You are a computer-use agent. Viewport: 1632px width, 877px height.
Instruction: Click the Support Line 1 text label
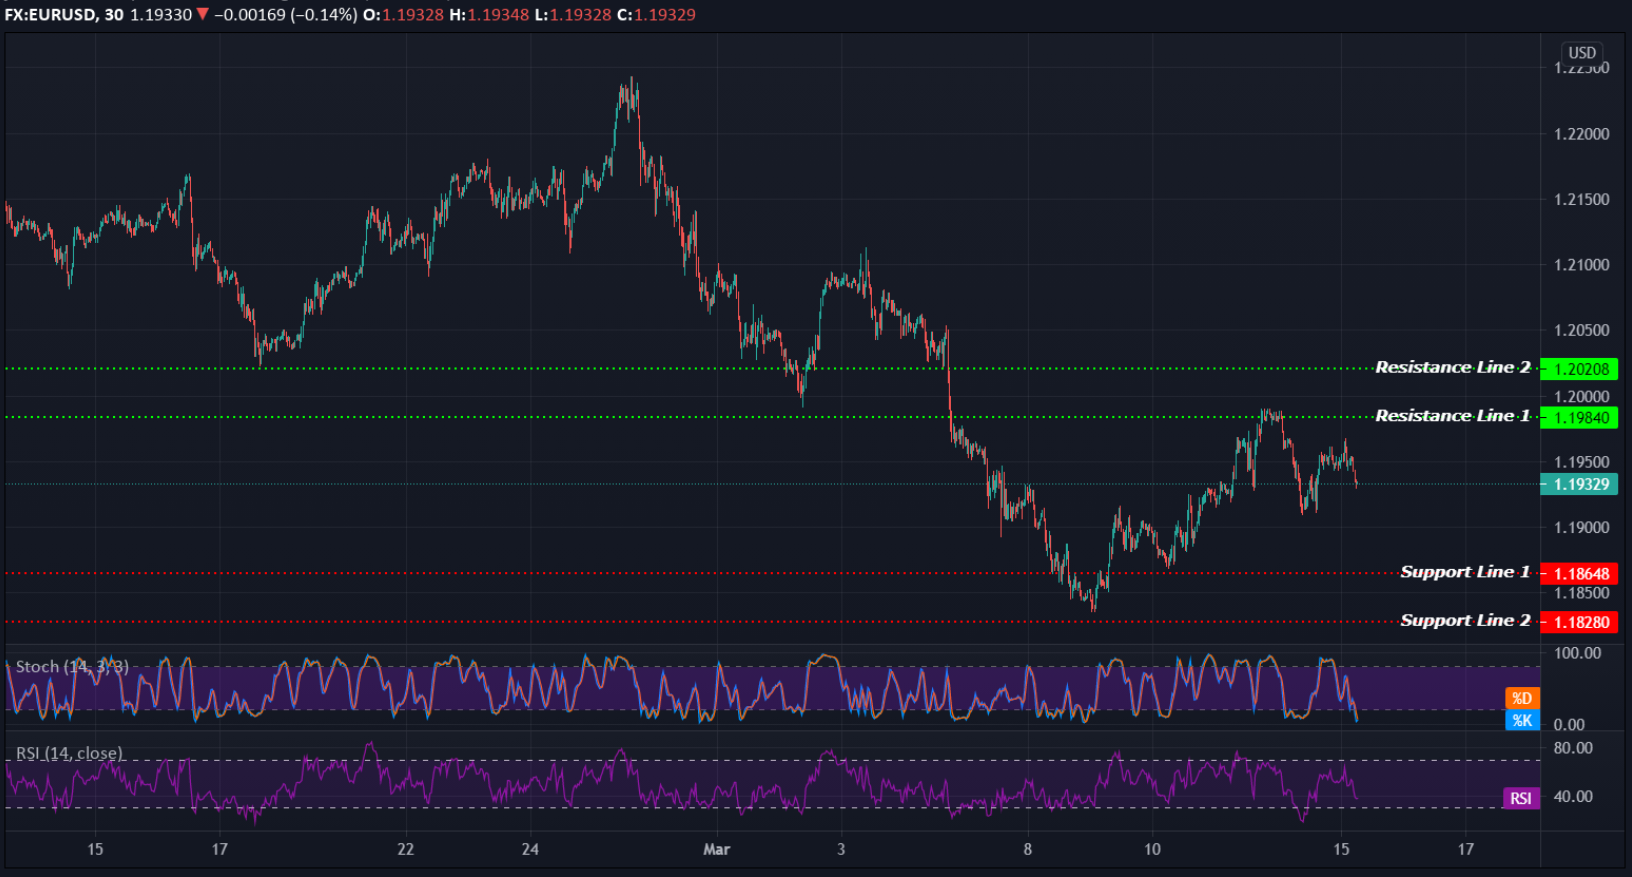[x=1464, y=571]
